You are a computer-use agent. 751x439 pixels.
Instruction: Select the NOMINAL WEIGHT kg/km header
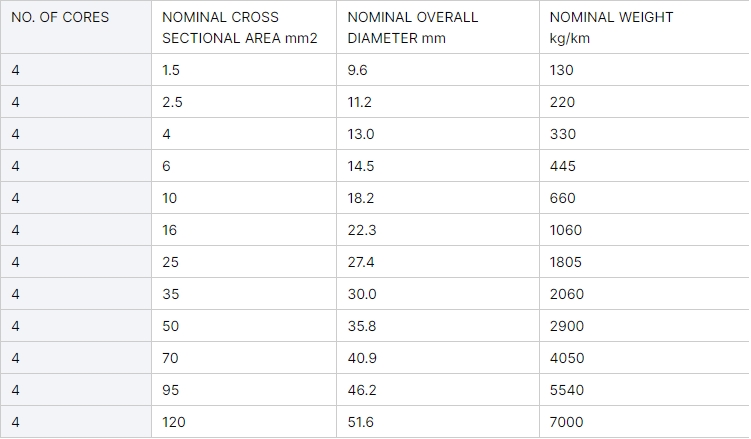645,27
